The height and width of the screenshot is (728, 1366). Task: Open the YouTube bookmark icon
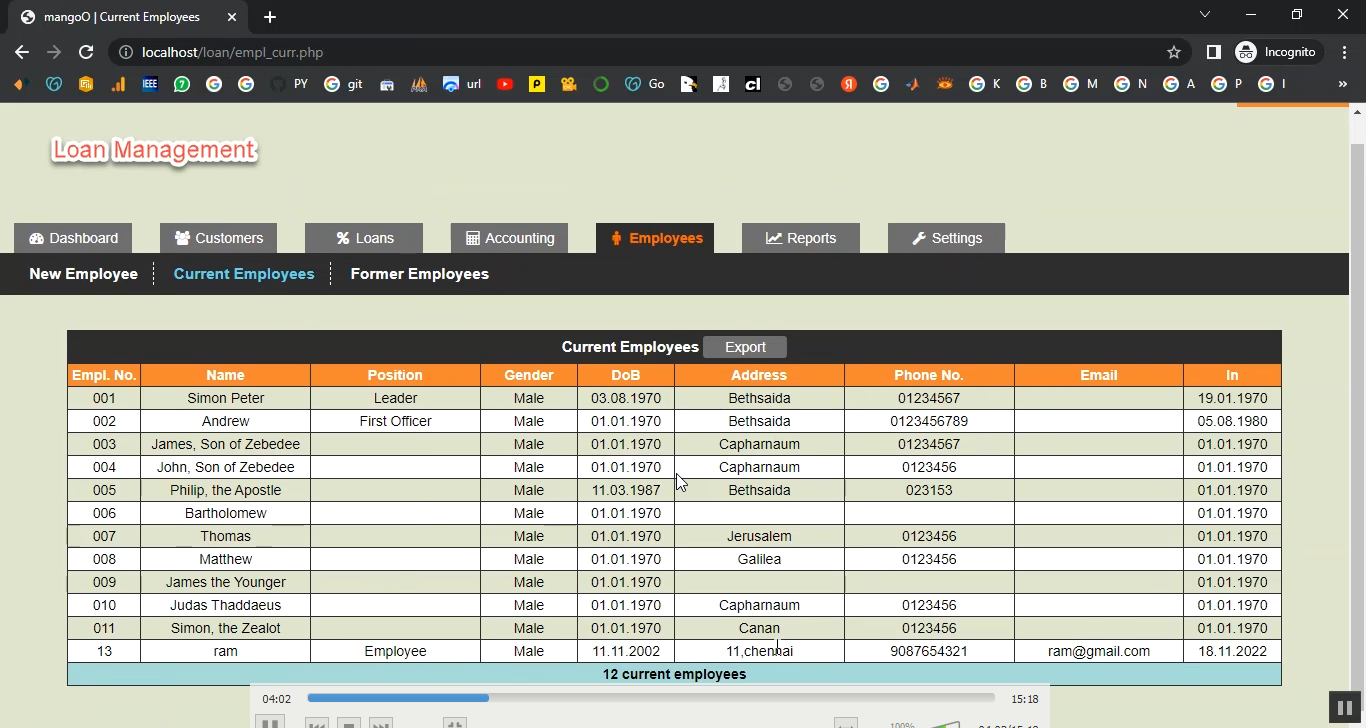[x=505, y=84]
